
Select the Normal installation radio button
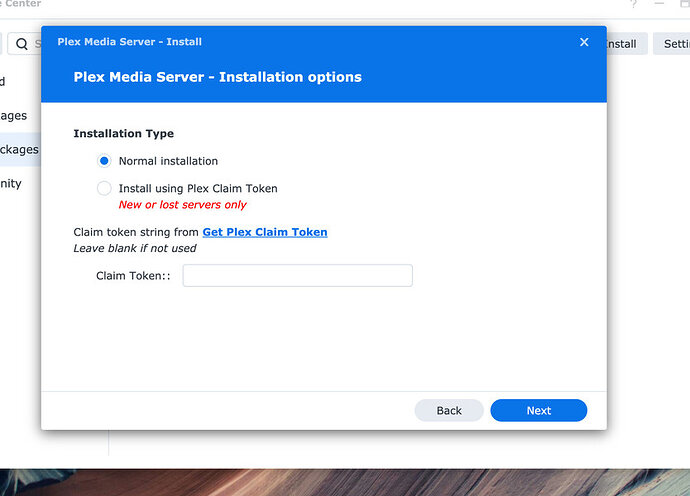[x=104, y=161]
